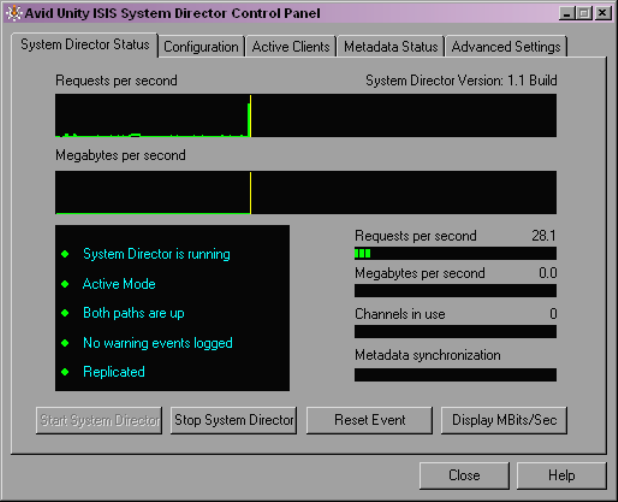
Task: Select the 'System Director is running' status text
Action: click(156, 254)
